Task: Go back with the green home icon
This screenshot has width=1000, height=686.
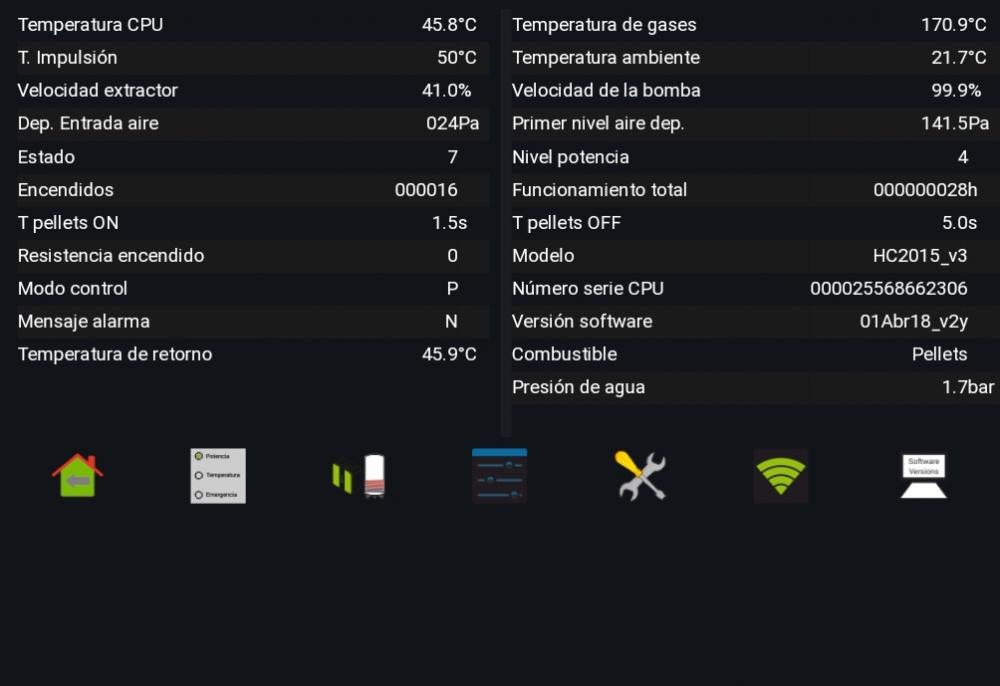Action: (77, 475)
